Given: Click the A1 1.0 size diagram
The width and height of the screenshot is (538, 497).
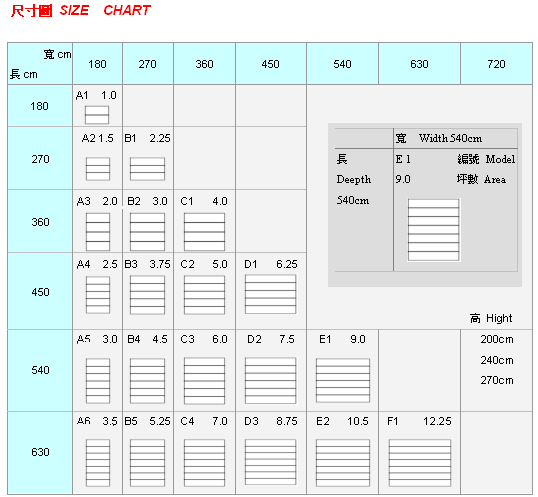Looking at the screenshot, I should [97, 115].
